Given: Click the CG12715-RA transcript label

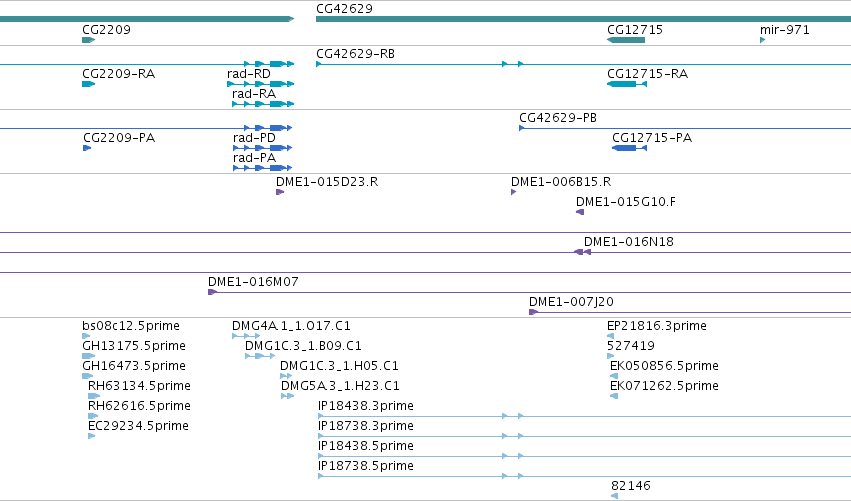Looking at the screenshot, I should point(647,74).
